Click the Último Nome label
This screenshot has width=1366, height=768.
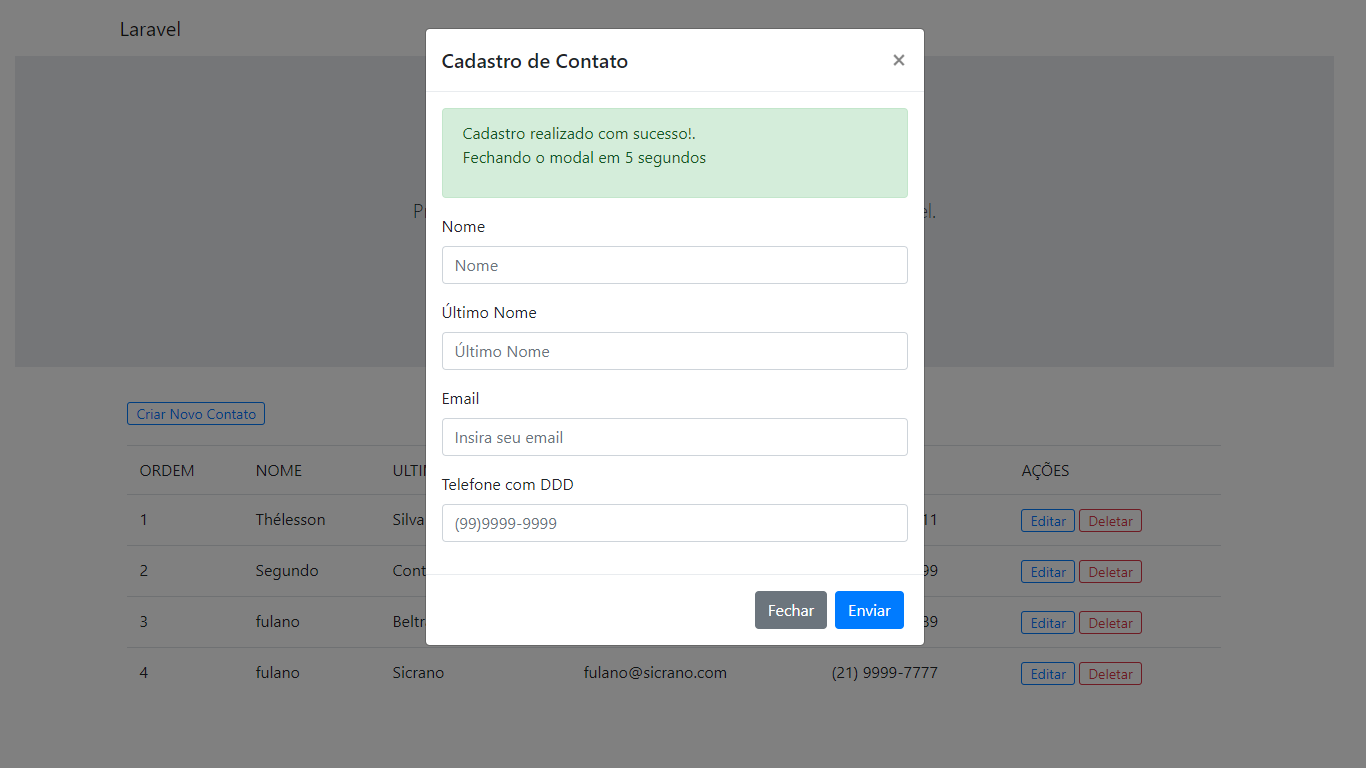coord(489,312)
